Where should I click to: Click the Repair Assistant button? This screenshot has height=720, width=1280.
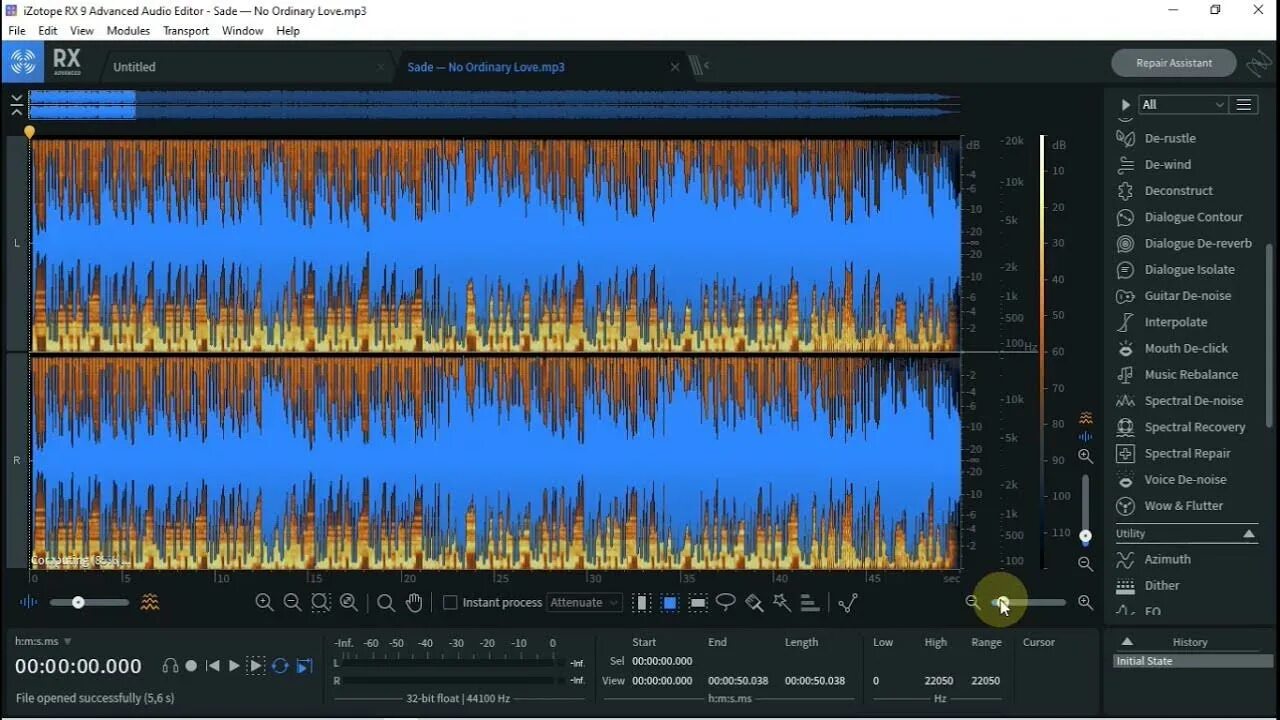coord(1174,63)
